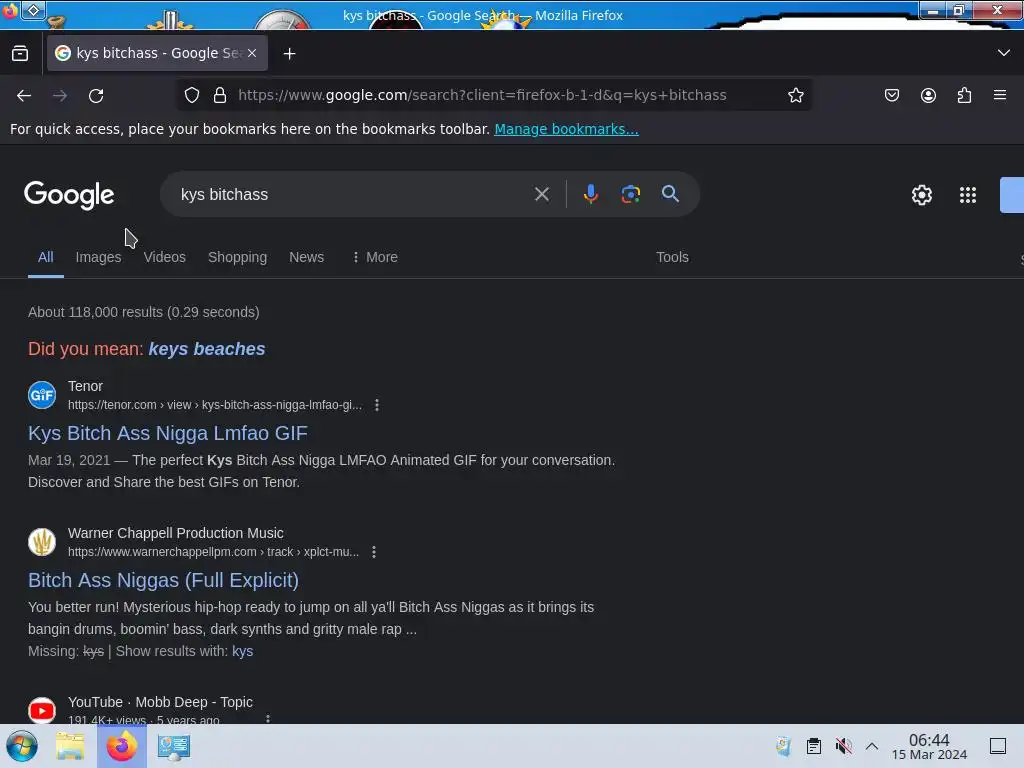Click the site security padlock icon
Viewport: 1024px width, 768px height.
click(x=220, y=95)
